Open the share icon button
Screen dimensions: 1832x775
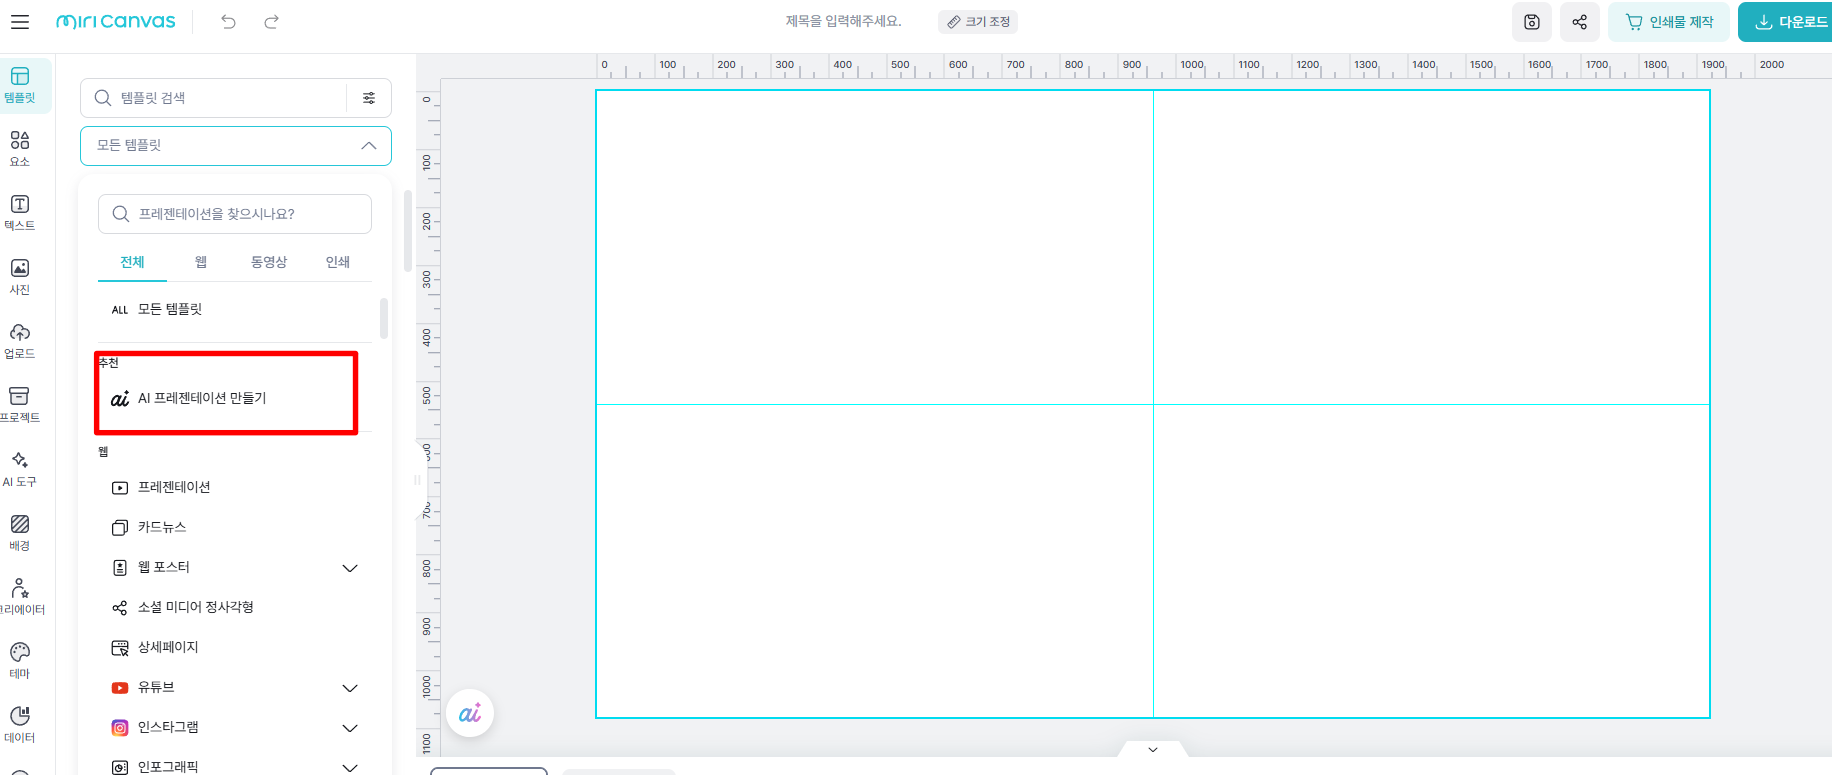tap(1580, 22)
